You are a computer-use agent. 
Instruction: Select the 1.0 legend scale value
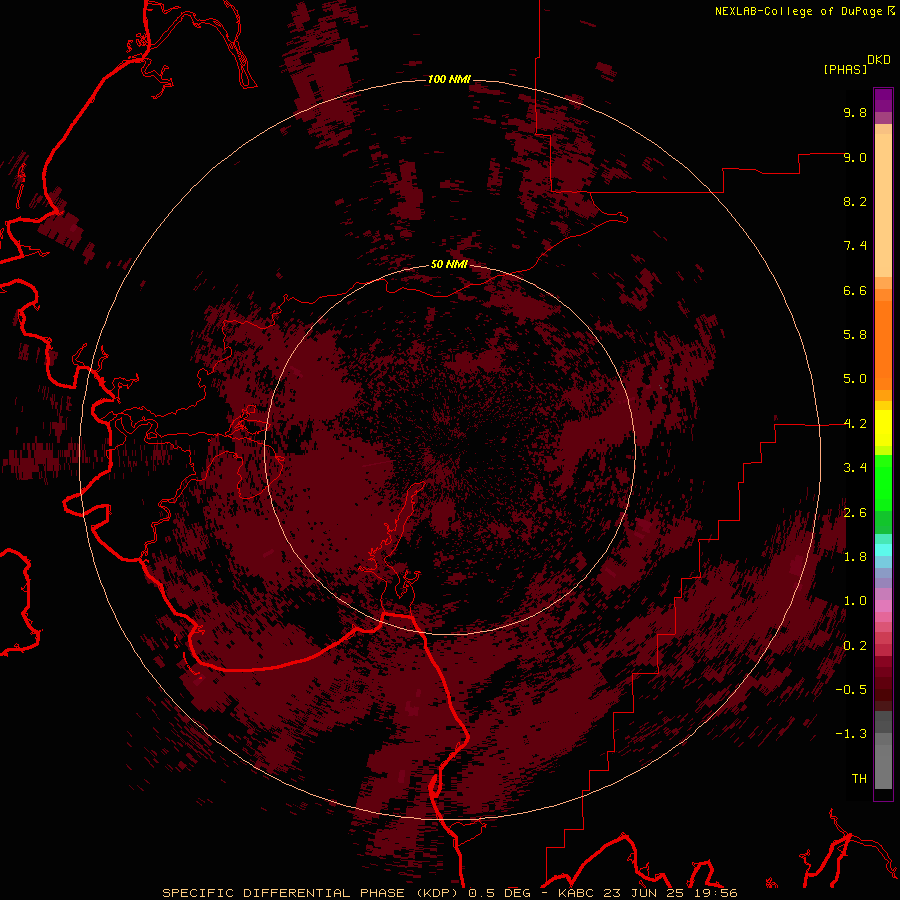click(855, 601)
